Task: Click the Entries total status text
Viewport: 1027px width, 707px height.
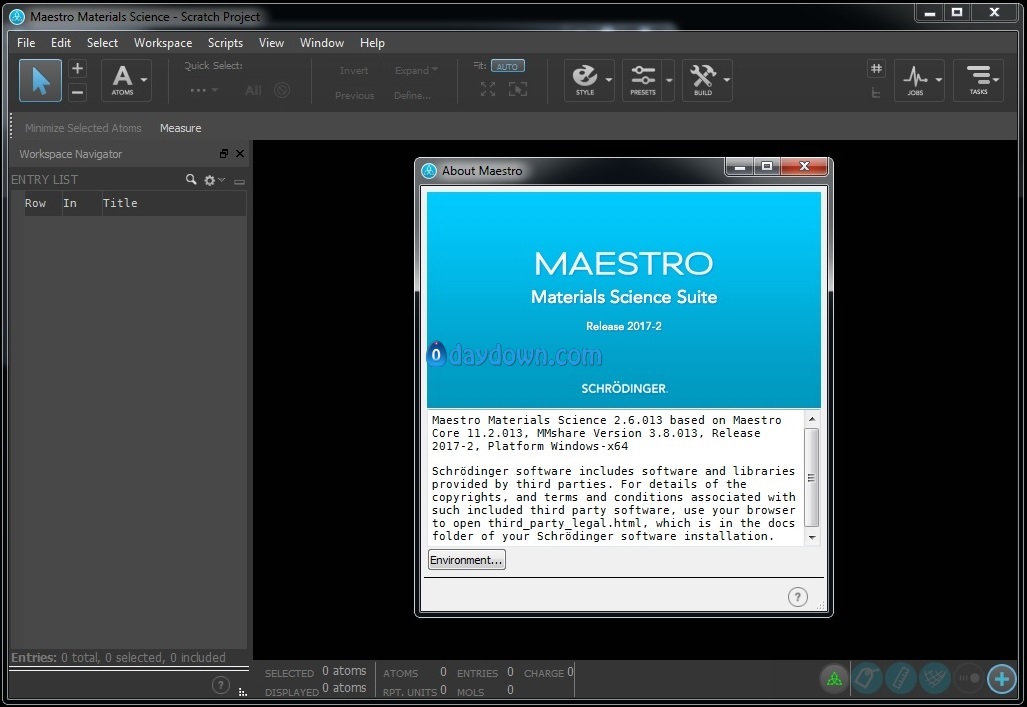Action: click(119, 657)
